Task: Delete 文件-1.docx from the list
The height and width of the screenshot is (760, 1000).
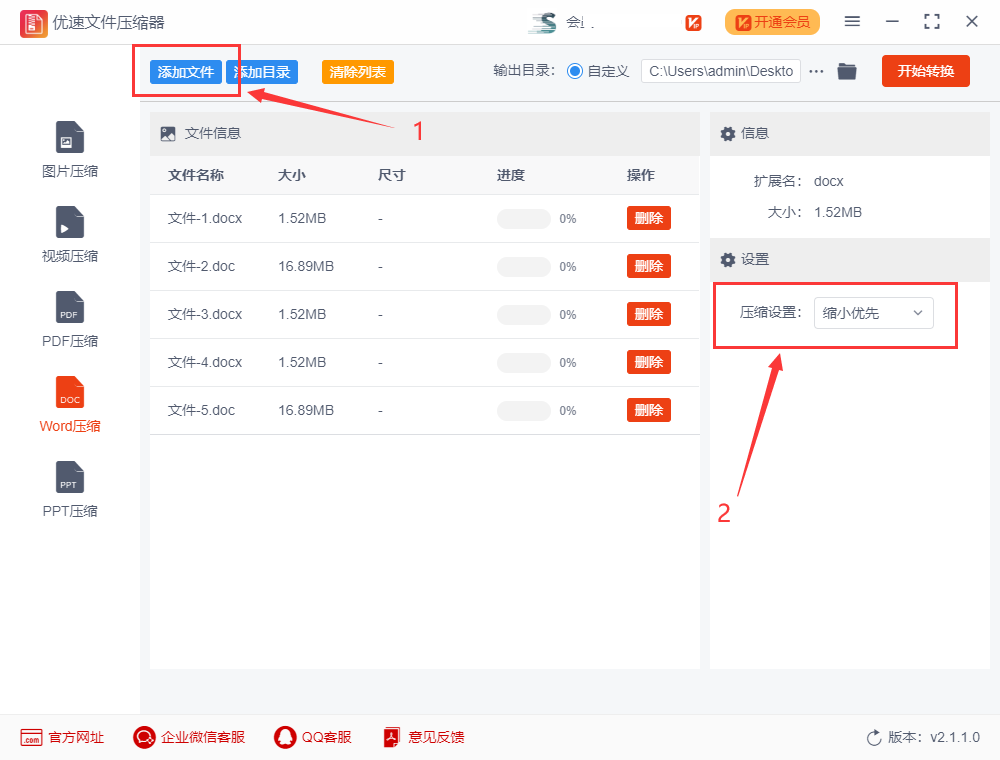Action: 649,218
